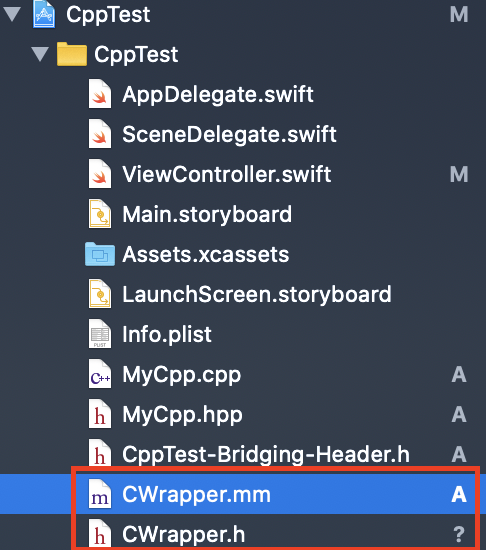Click the unknown status question mark on CWrapper.h
486x550 pixels.
click(459, 535)
